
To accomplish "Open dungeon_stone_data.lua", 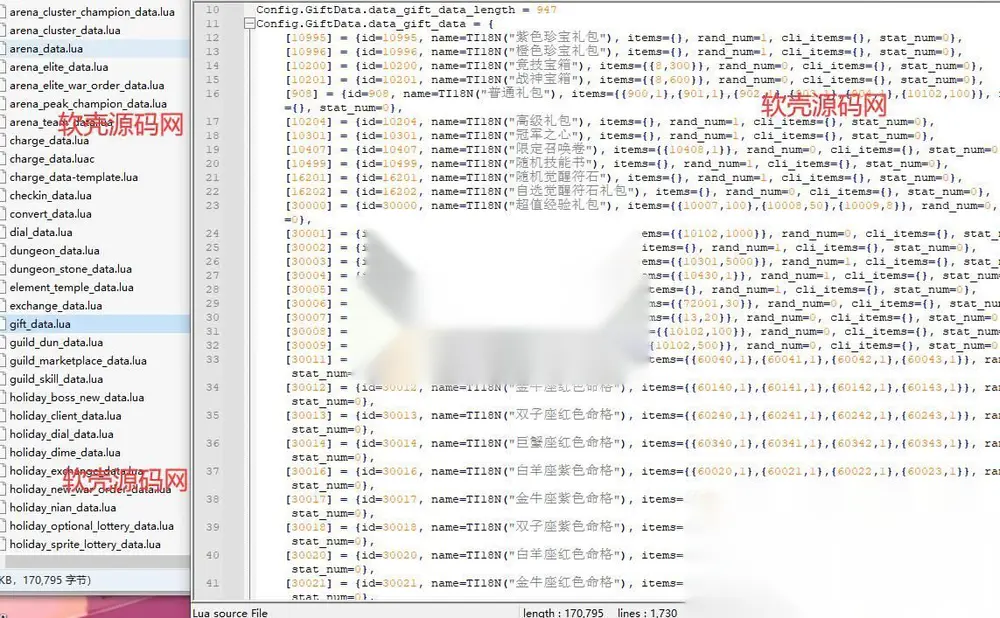I will pos(71,269).
